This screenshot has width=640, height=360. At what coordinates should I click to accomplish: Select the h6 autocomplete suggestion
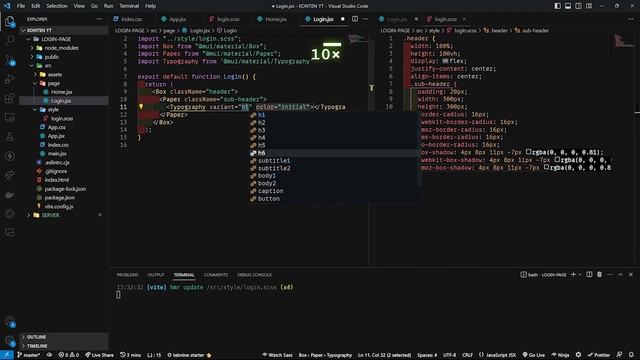click(334, 153)
